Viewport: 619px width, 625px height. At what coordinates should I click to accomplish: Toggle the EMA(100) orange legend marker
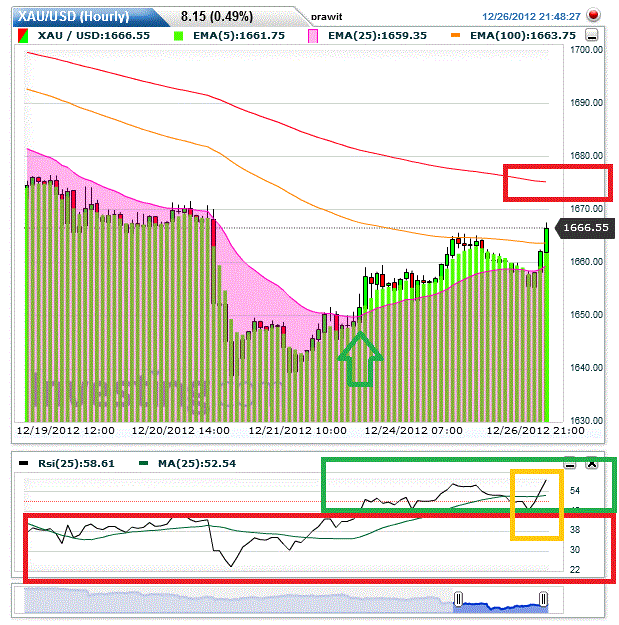click(455, 35)
